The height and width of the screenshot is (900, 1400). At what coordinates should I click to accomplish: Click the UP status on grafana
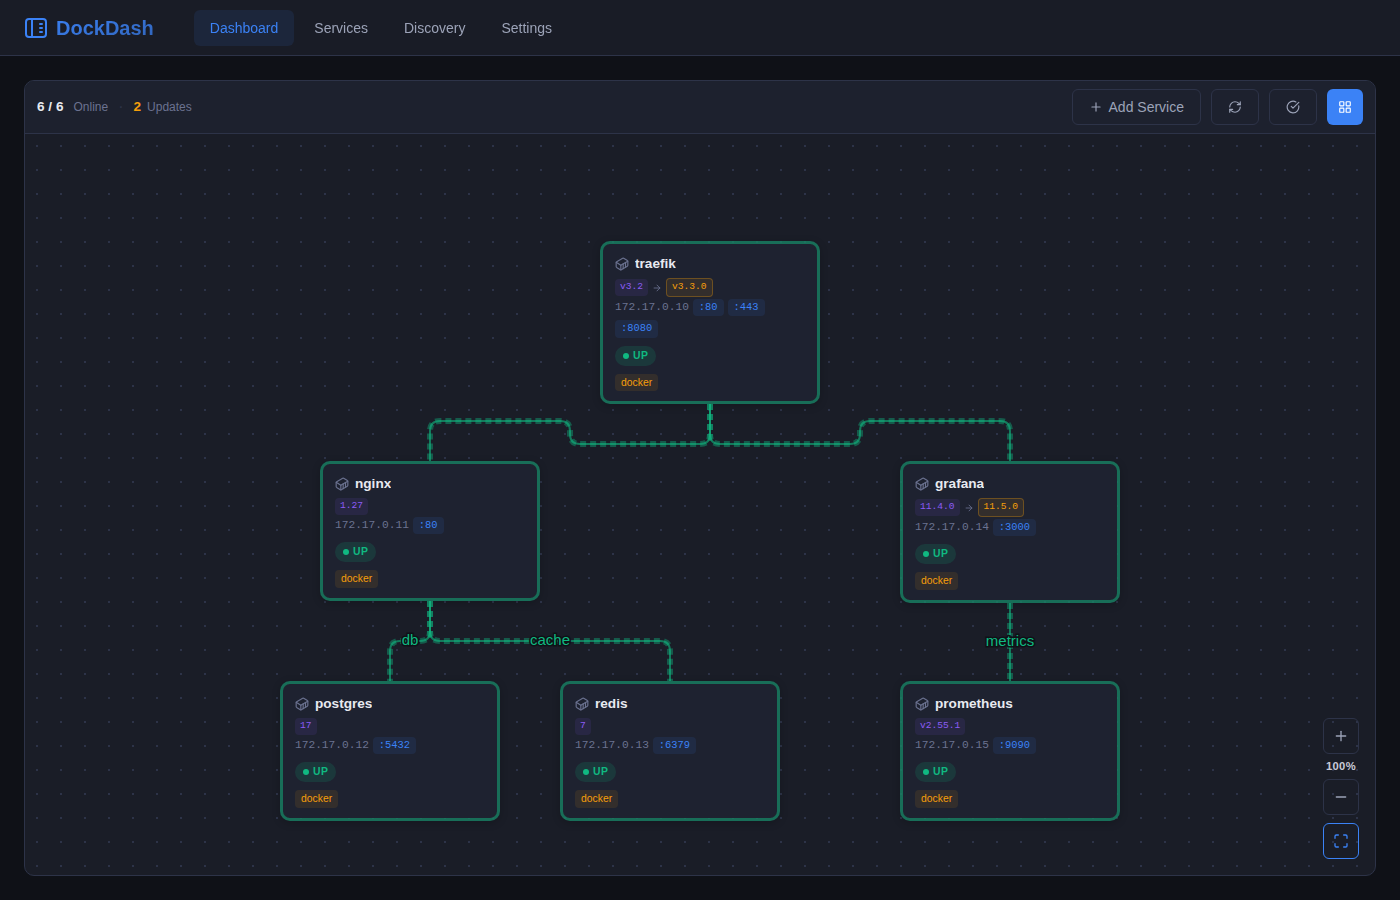(935, 554)
